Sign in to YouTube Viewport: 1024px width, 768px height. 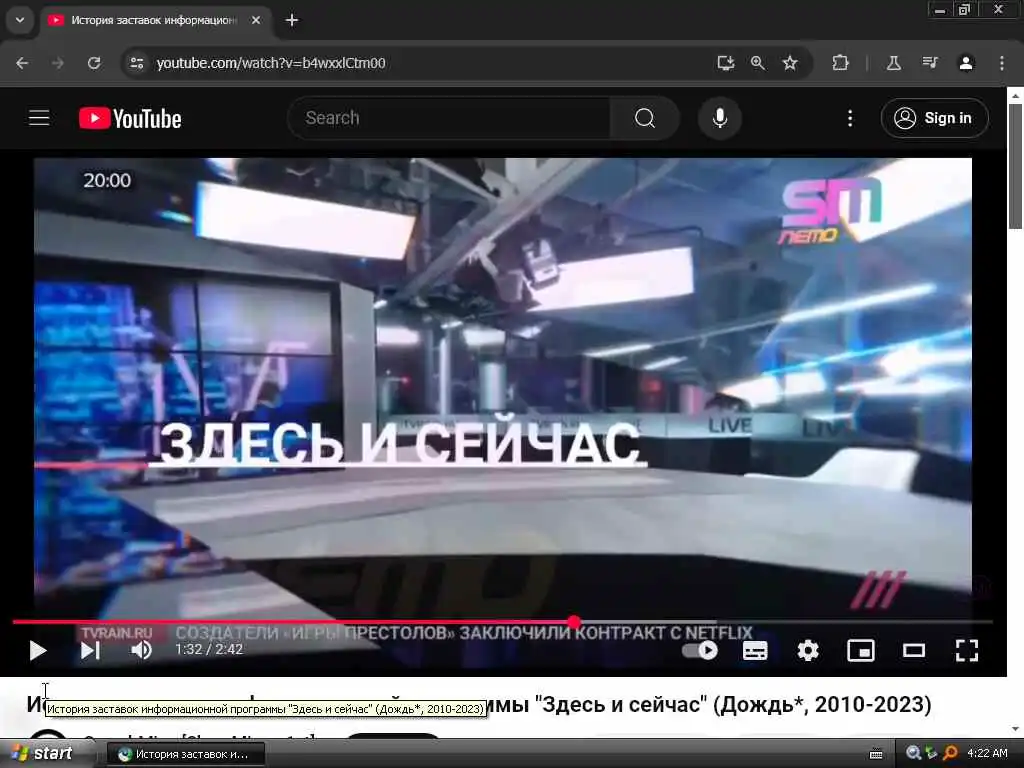coord(935,118)
